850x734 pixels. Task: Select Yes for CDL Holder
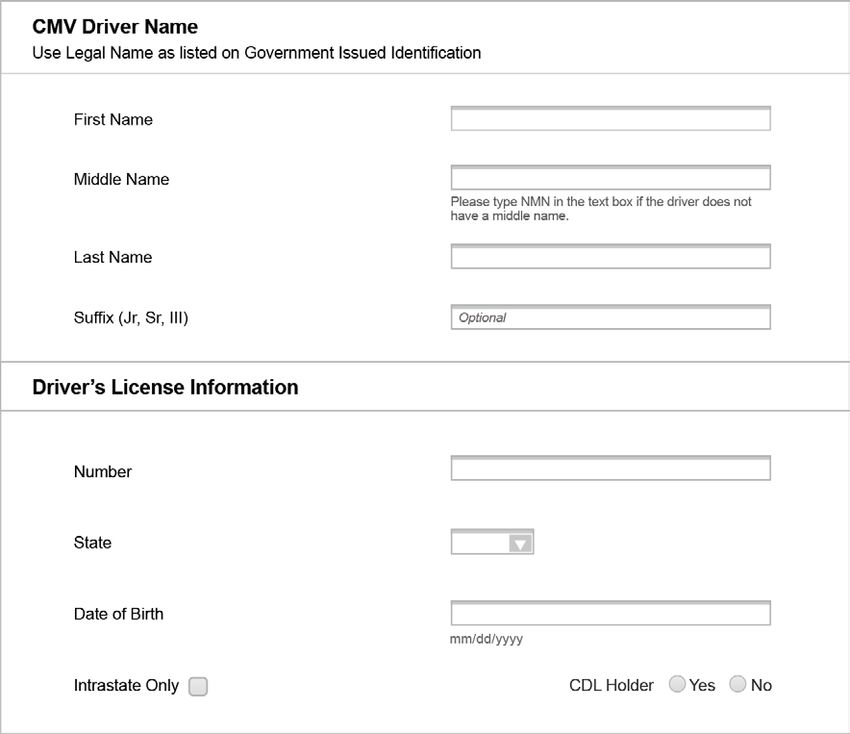point(677,684)
